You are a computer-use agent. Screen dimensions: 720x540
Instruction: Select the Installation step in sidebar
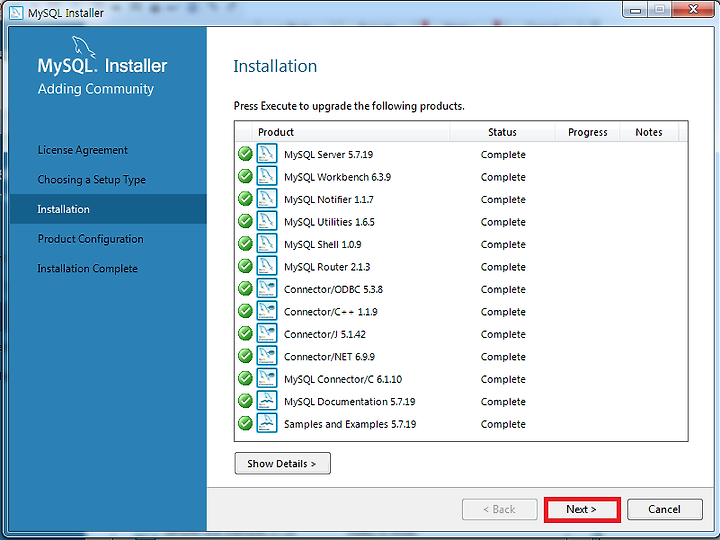108,209
